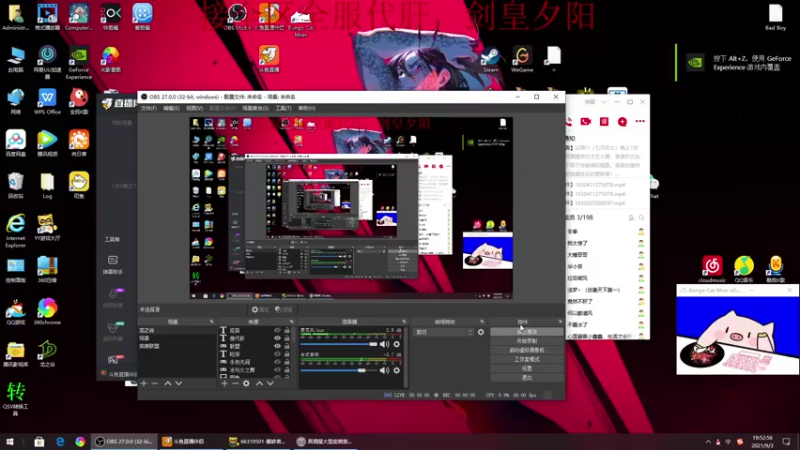Screen dimensions: 800x450
Task: Mute the 麦克风/Aux channel speaker
Action: 384,344
